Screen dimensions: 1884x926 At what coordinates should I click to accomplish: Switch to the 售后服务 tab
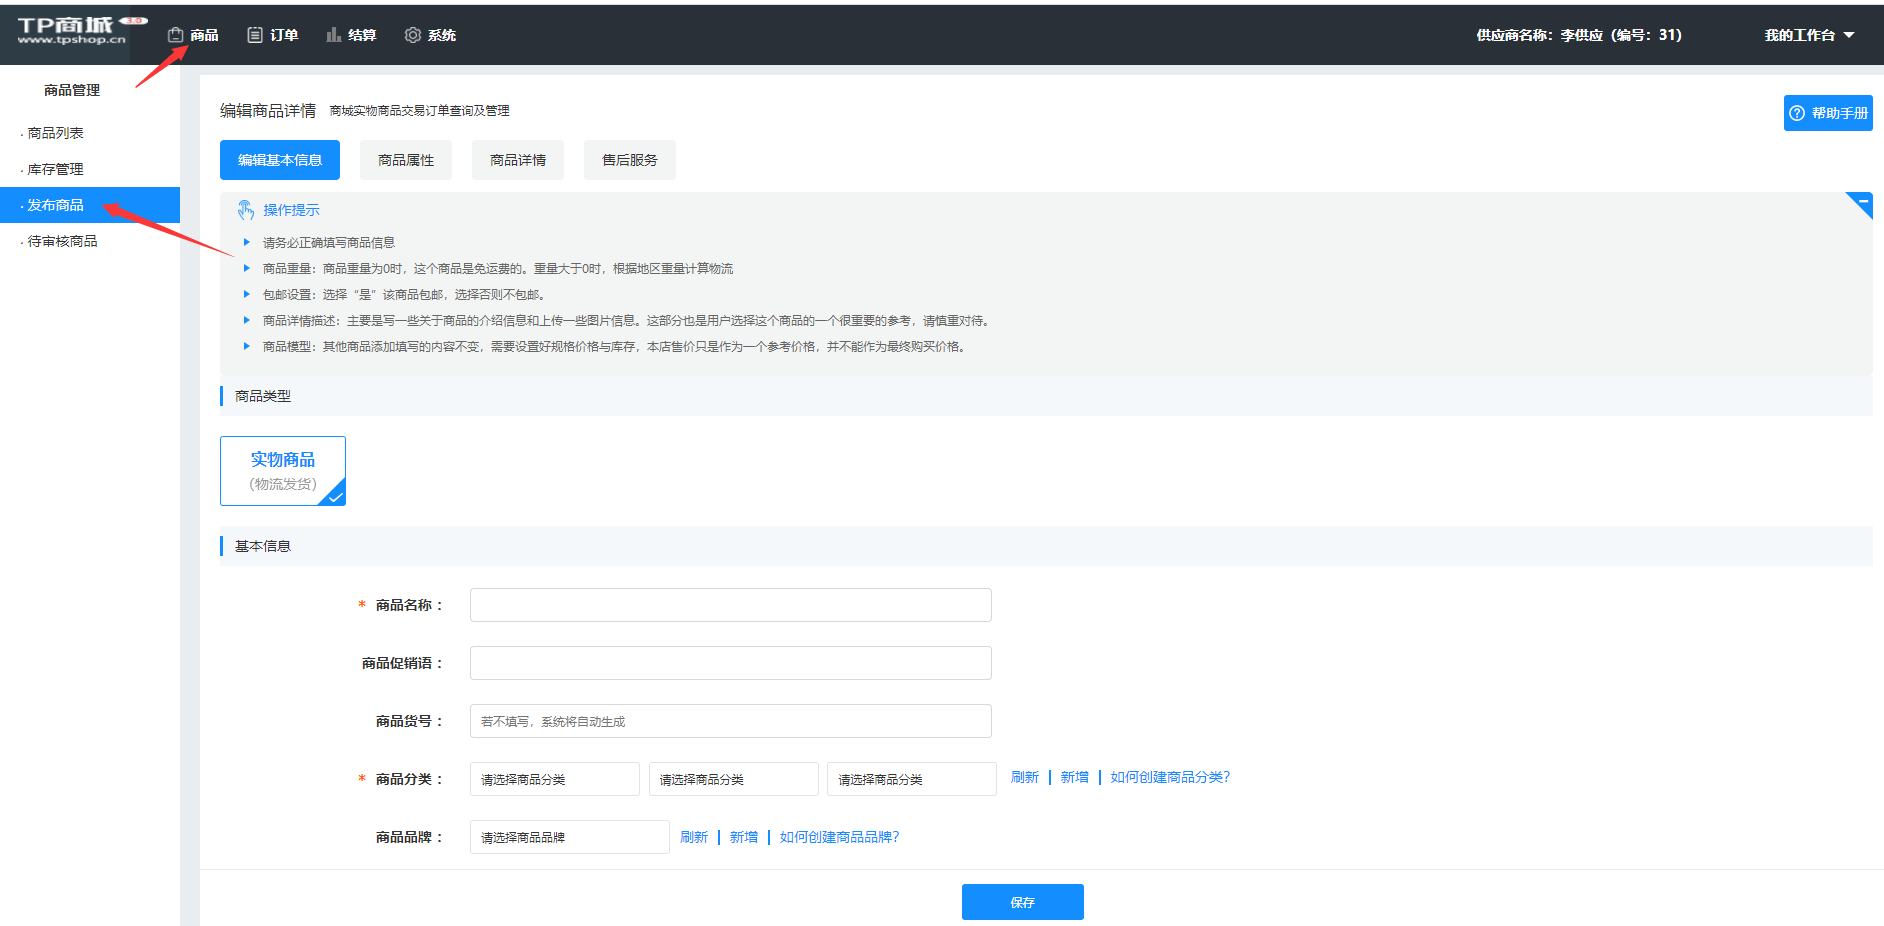[630, 160]
